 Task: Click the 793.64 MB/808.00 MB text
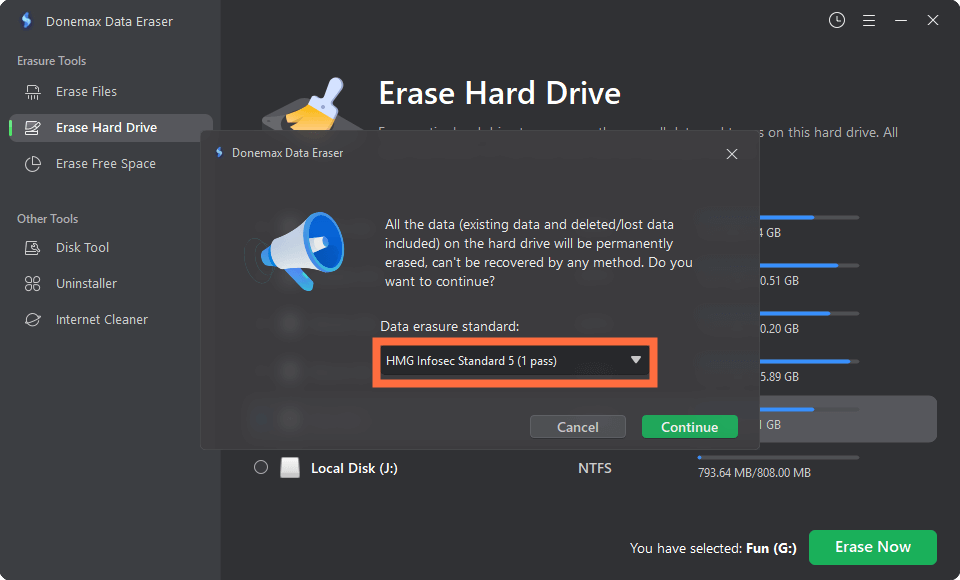click(754, 473)
